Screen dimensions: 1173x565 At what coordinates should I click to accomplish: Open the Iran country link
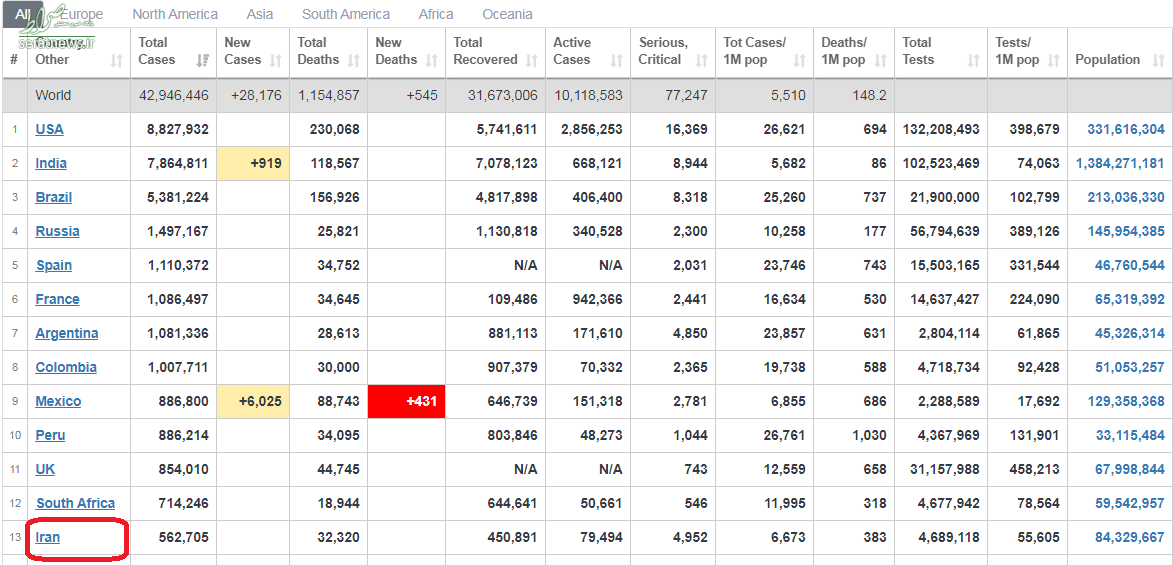pos(48,537)
